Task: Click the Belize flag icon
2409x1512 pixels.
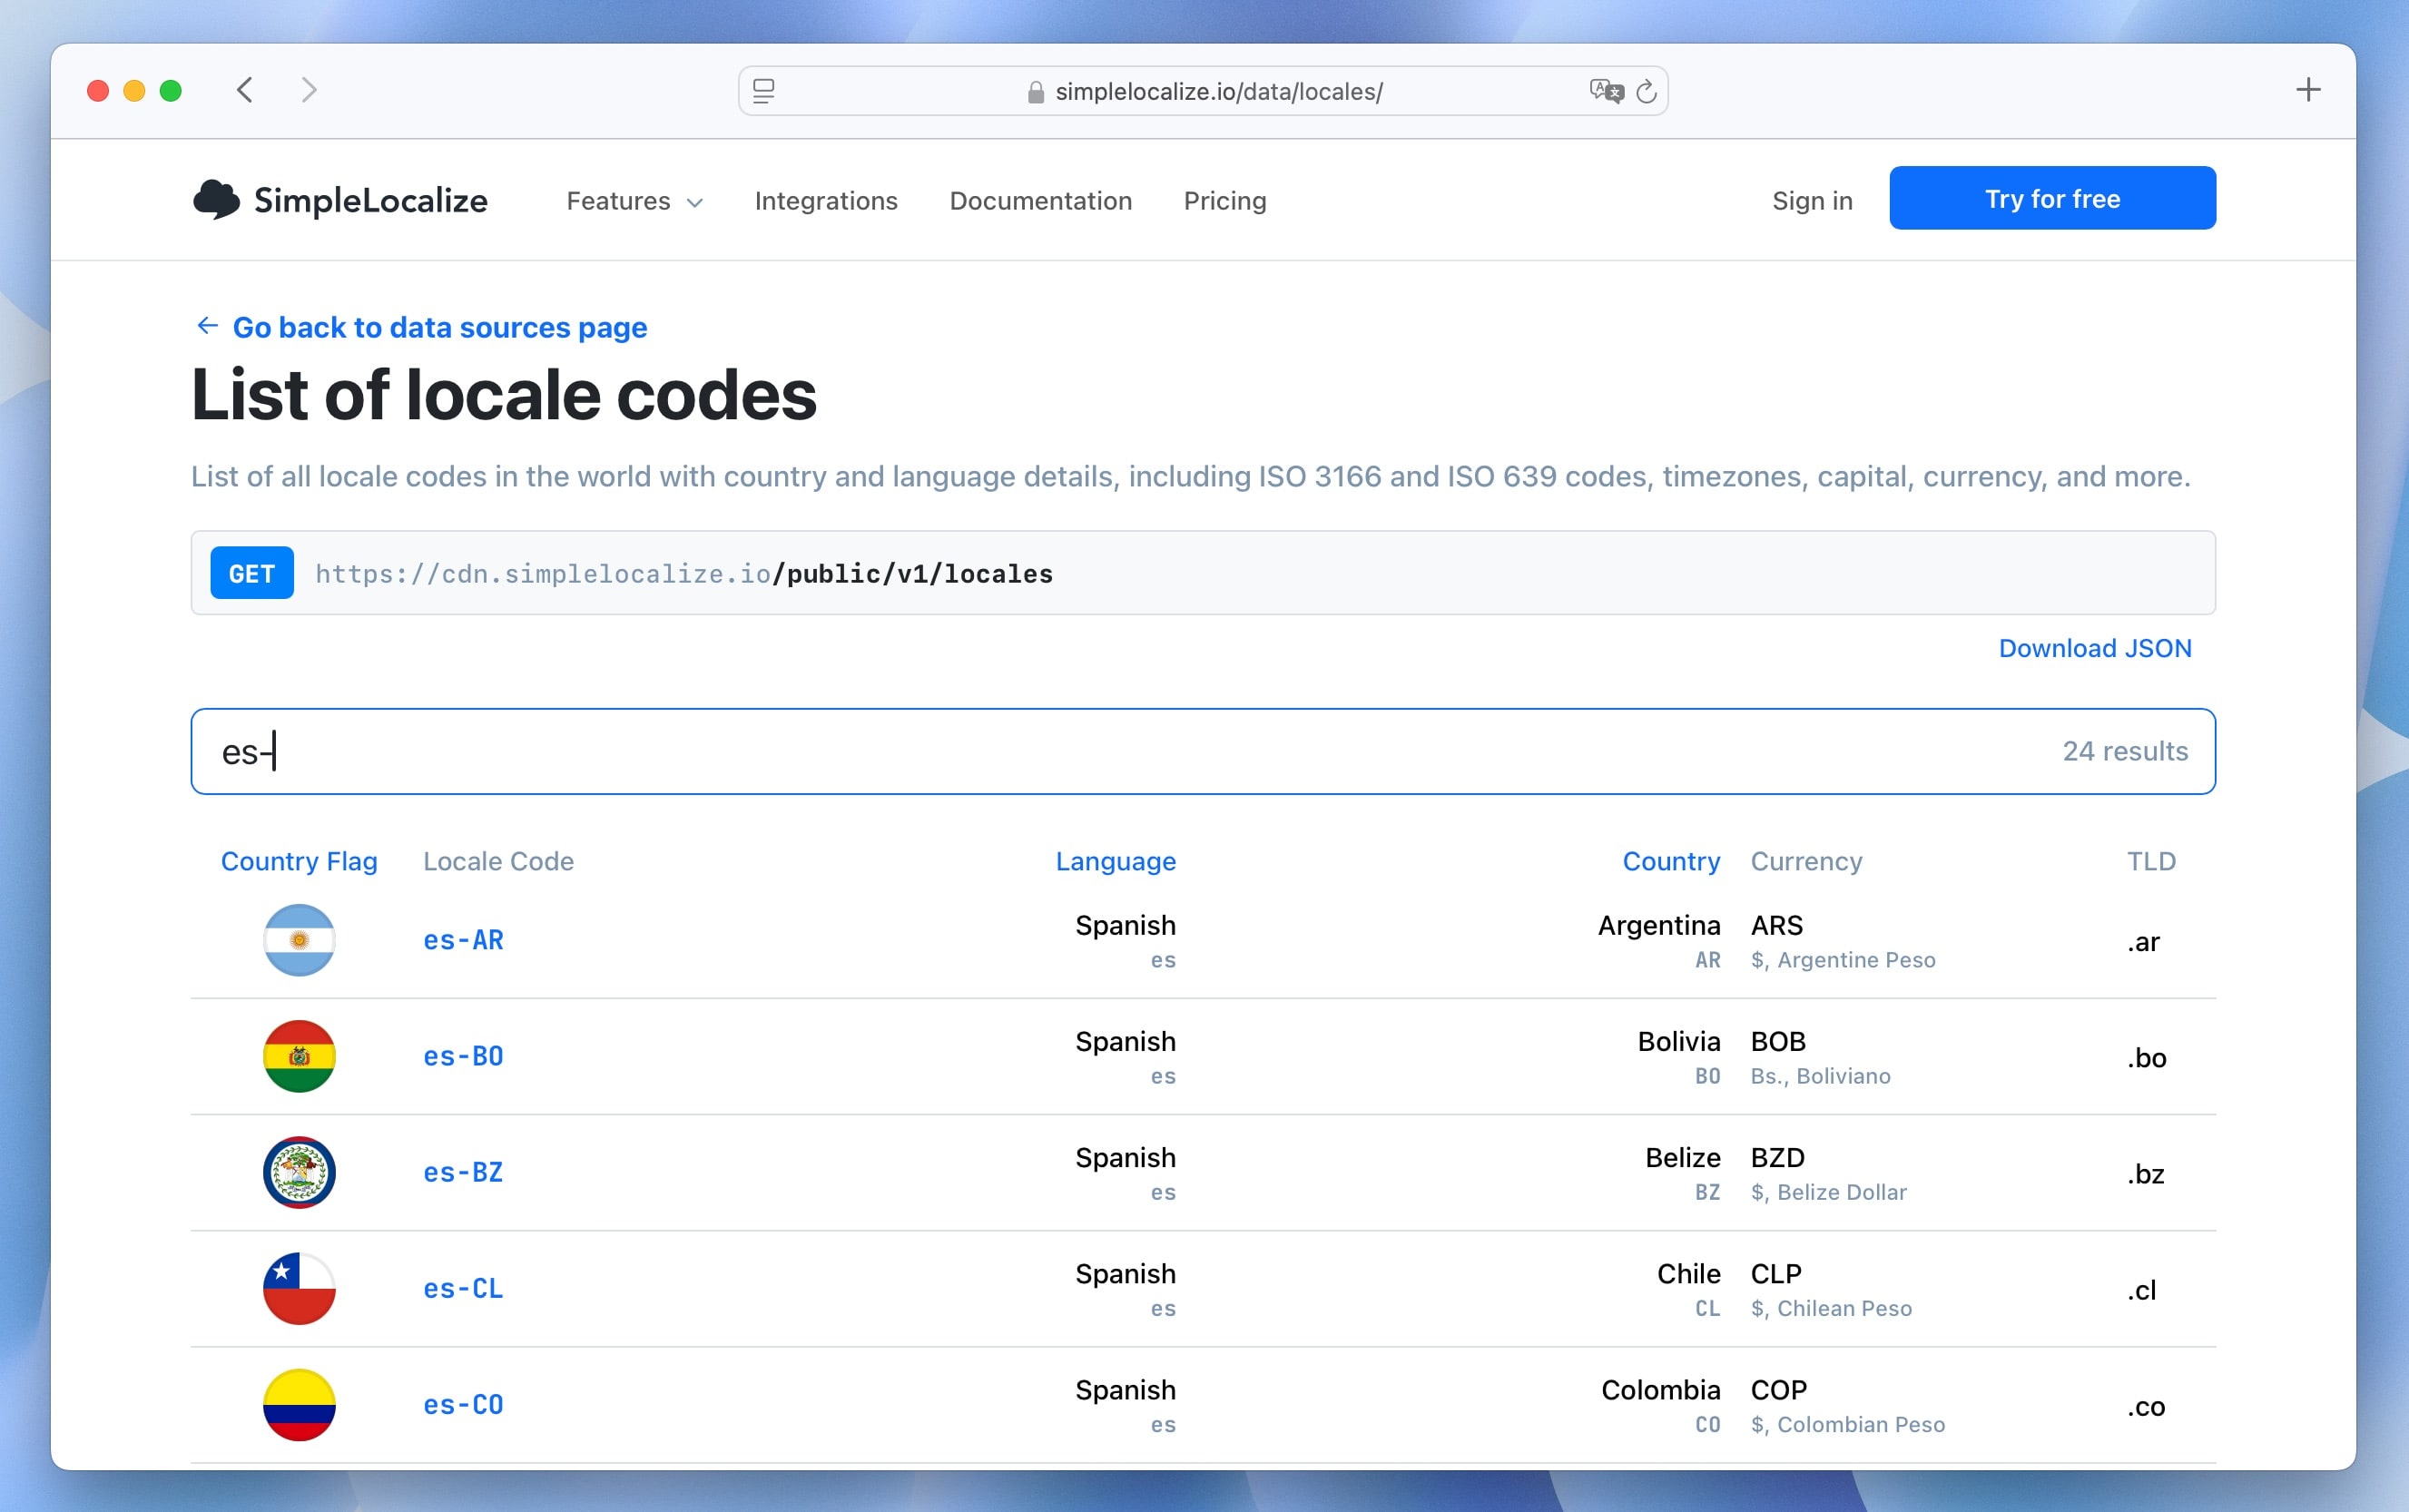Action: click(299, 1172)
